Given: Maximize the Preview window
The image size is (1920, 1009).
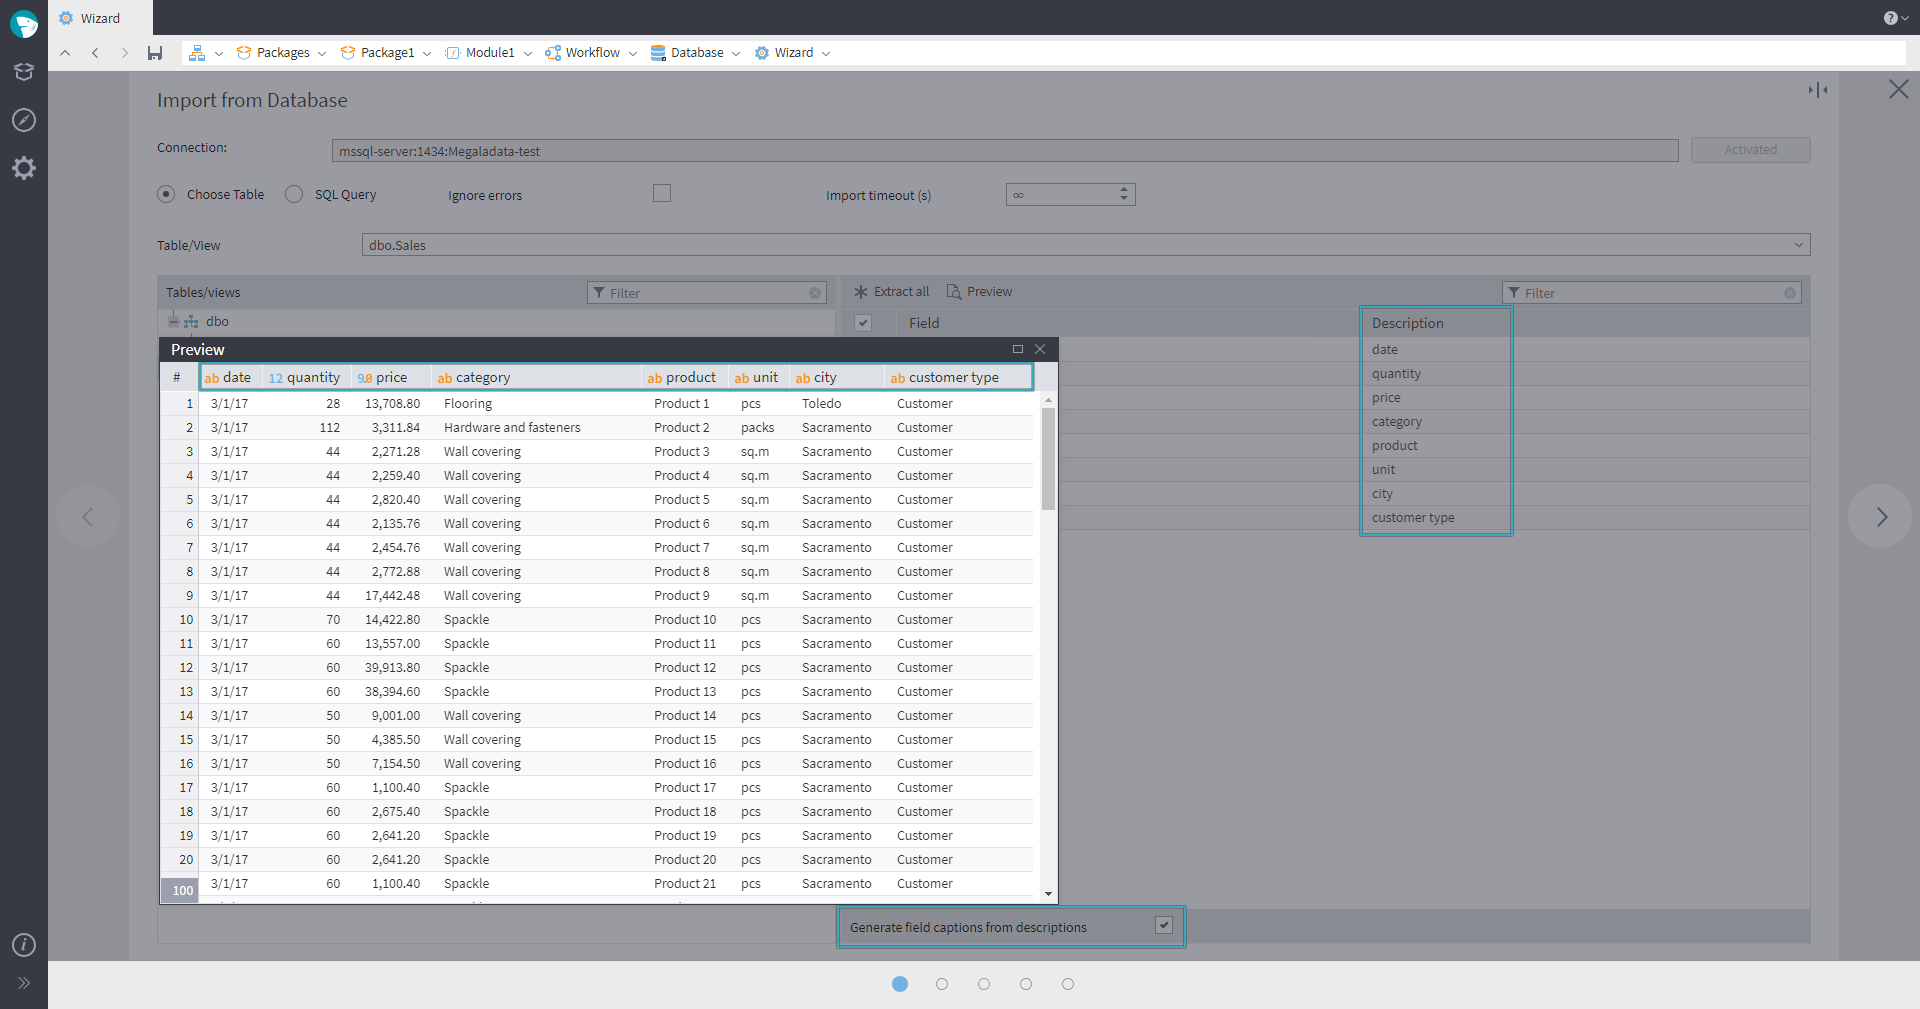Looking at the screenshot, I should pos(1018,349).
